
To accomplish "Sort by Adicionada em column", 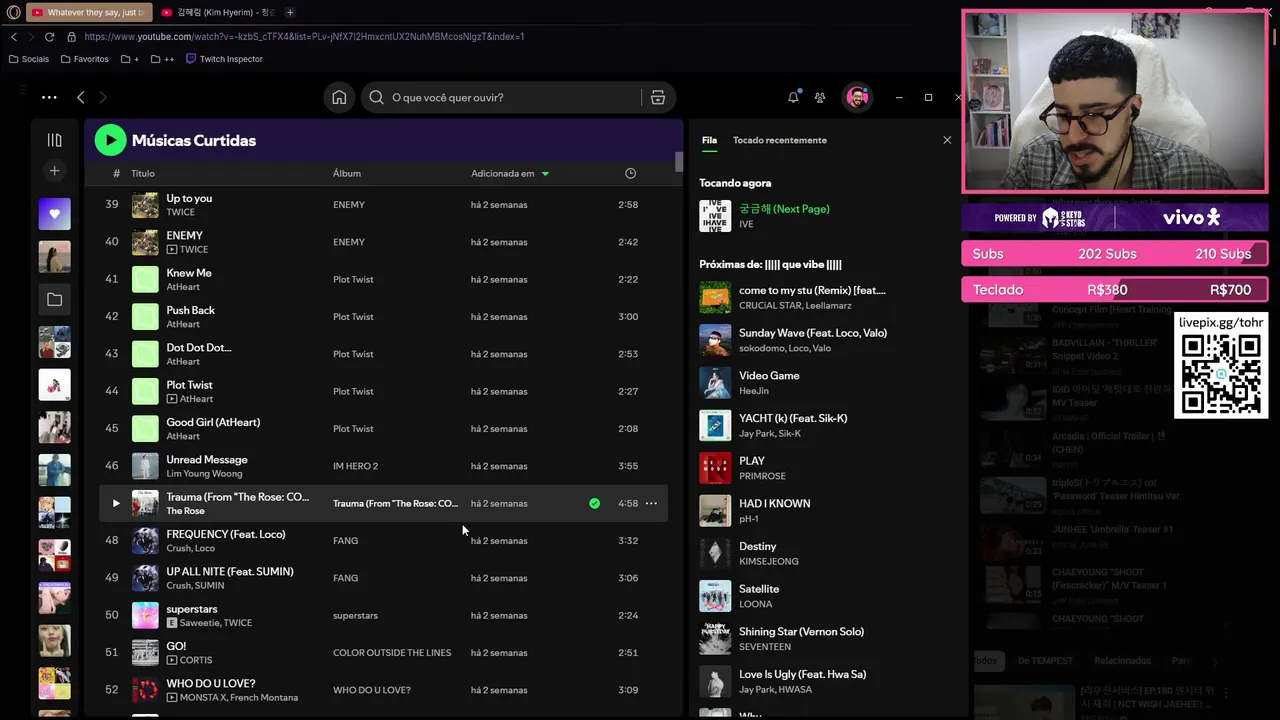I will (x=510, y=173).
